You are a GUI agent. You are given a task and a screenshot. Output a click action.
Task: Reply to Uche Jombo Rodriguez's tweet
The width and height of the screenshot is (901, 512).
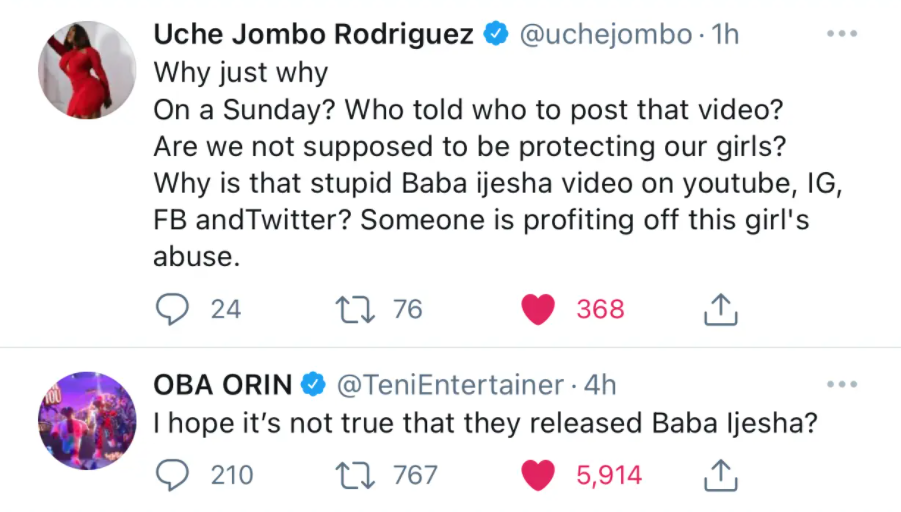click(x=174, y=310)
